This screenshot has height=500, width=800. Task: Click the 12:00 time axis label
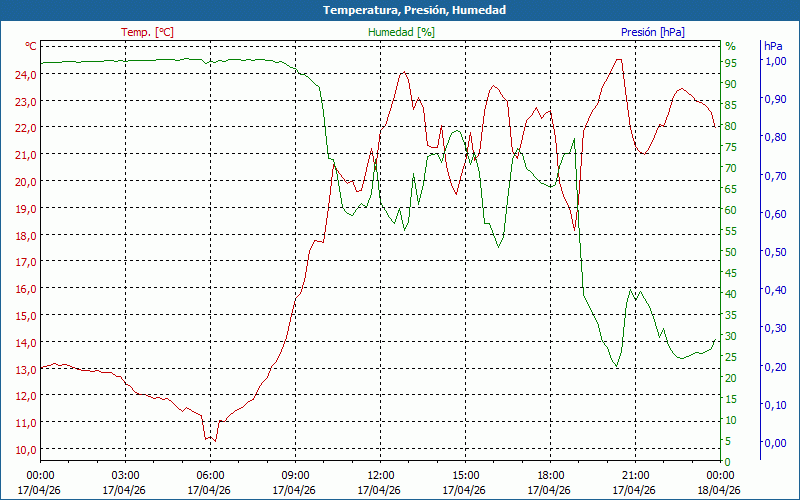click(380, 475)
